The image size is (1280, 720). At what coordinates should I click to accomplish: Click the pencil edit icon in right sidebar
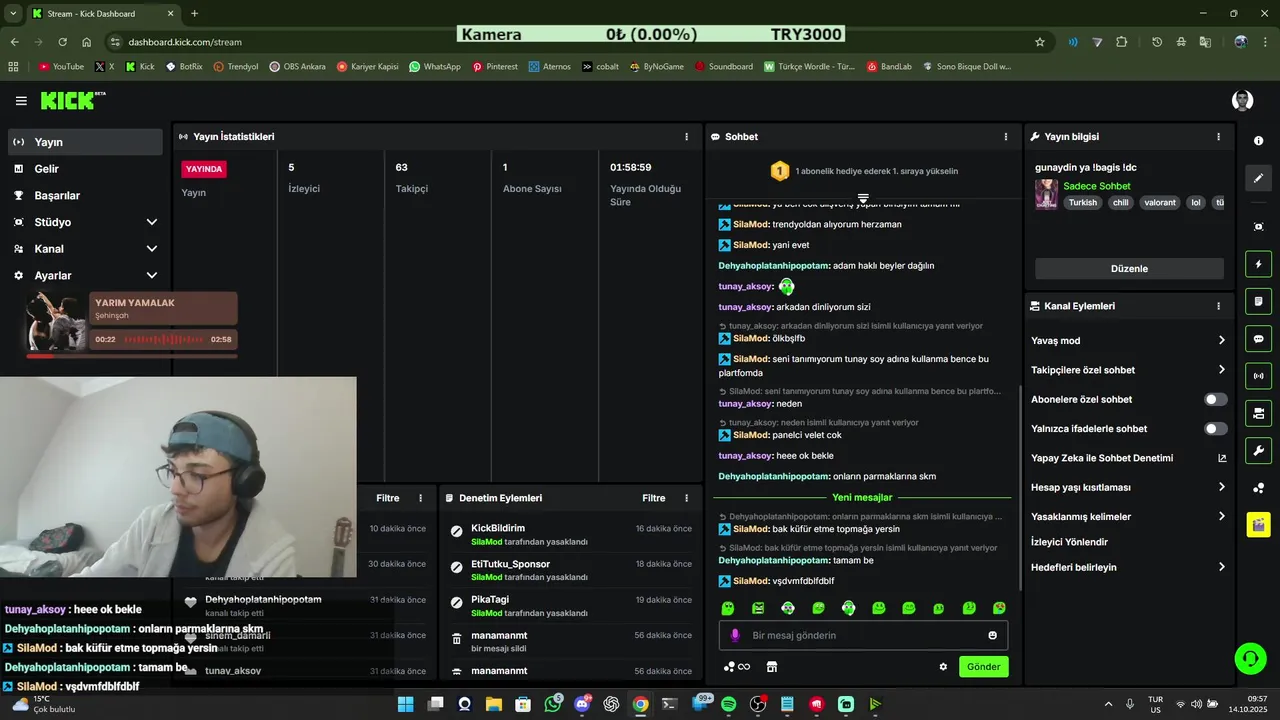coord(1259,178)
